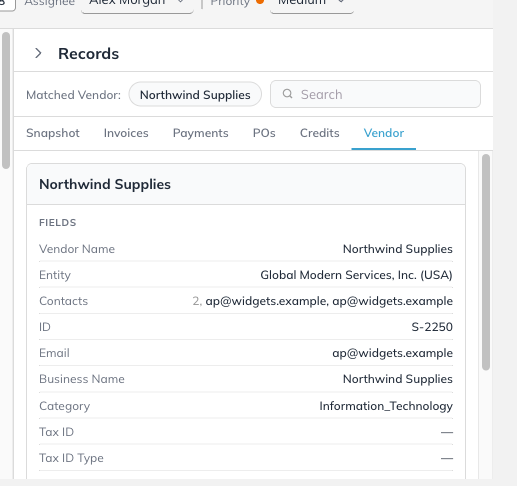
Task: Select the ID value S-2250
Action: click(x=432, y=327)
